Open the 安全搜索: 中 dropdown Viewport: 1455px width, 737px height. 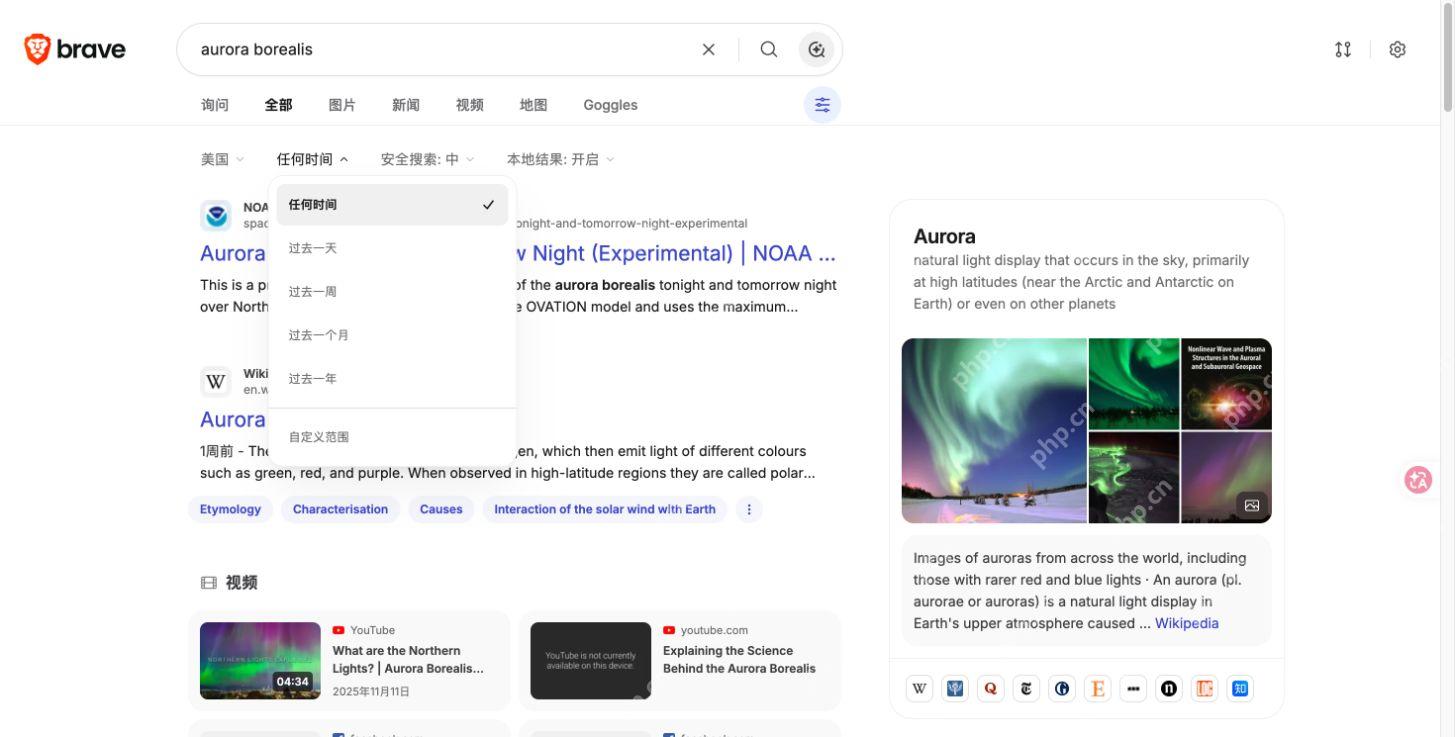(427, 159)
